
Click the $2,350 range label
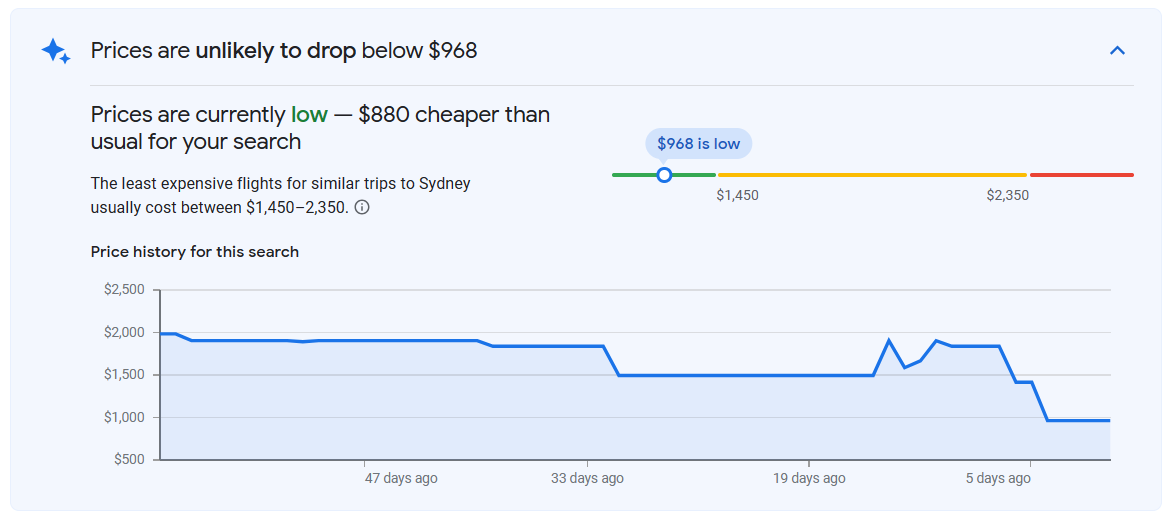(x=1008, y=196)
